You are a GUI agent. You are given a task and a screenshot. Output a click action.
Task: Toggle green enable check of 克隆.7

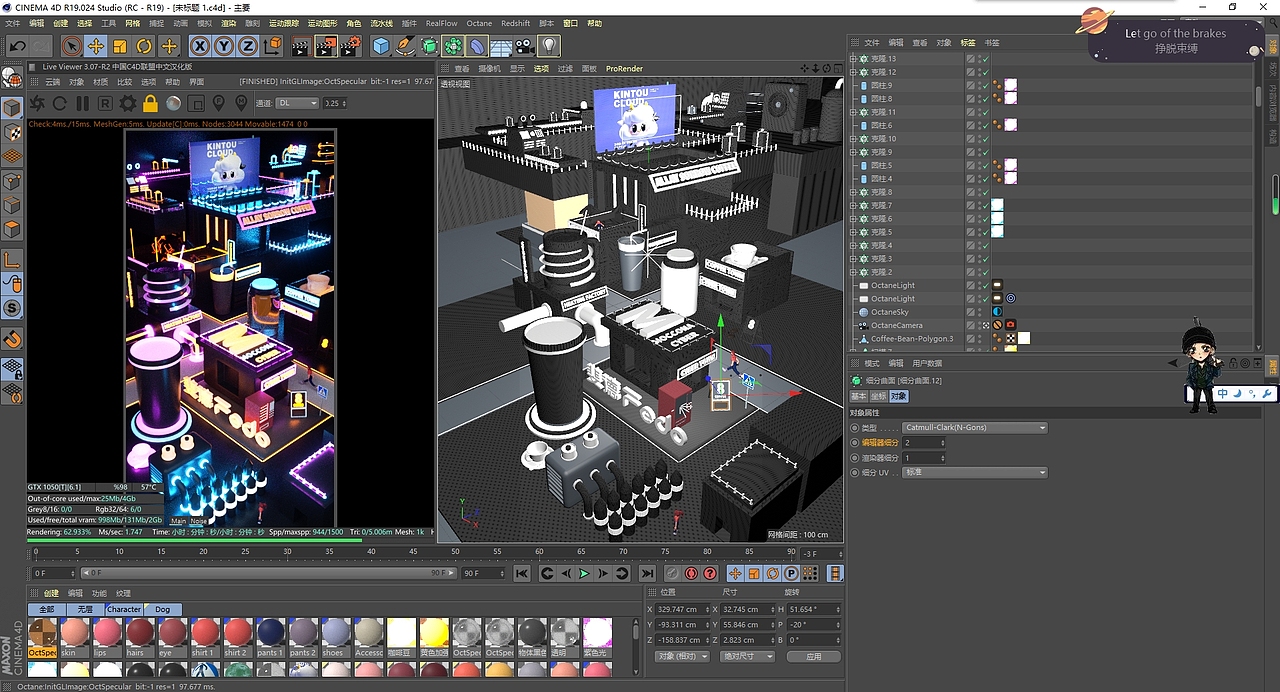pyautogui.click(x=984, y=205)
